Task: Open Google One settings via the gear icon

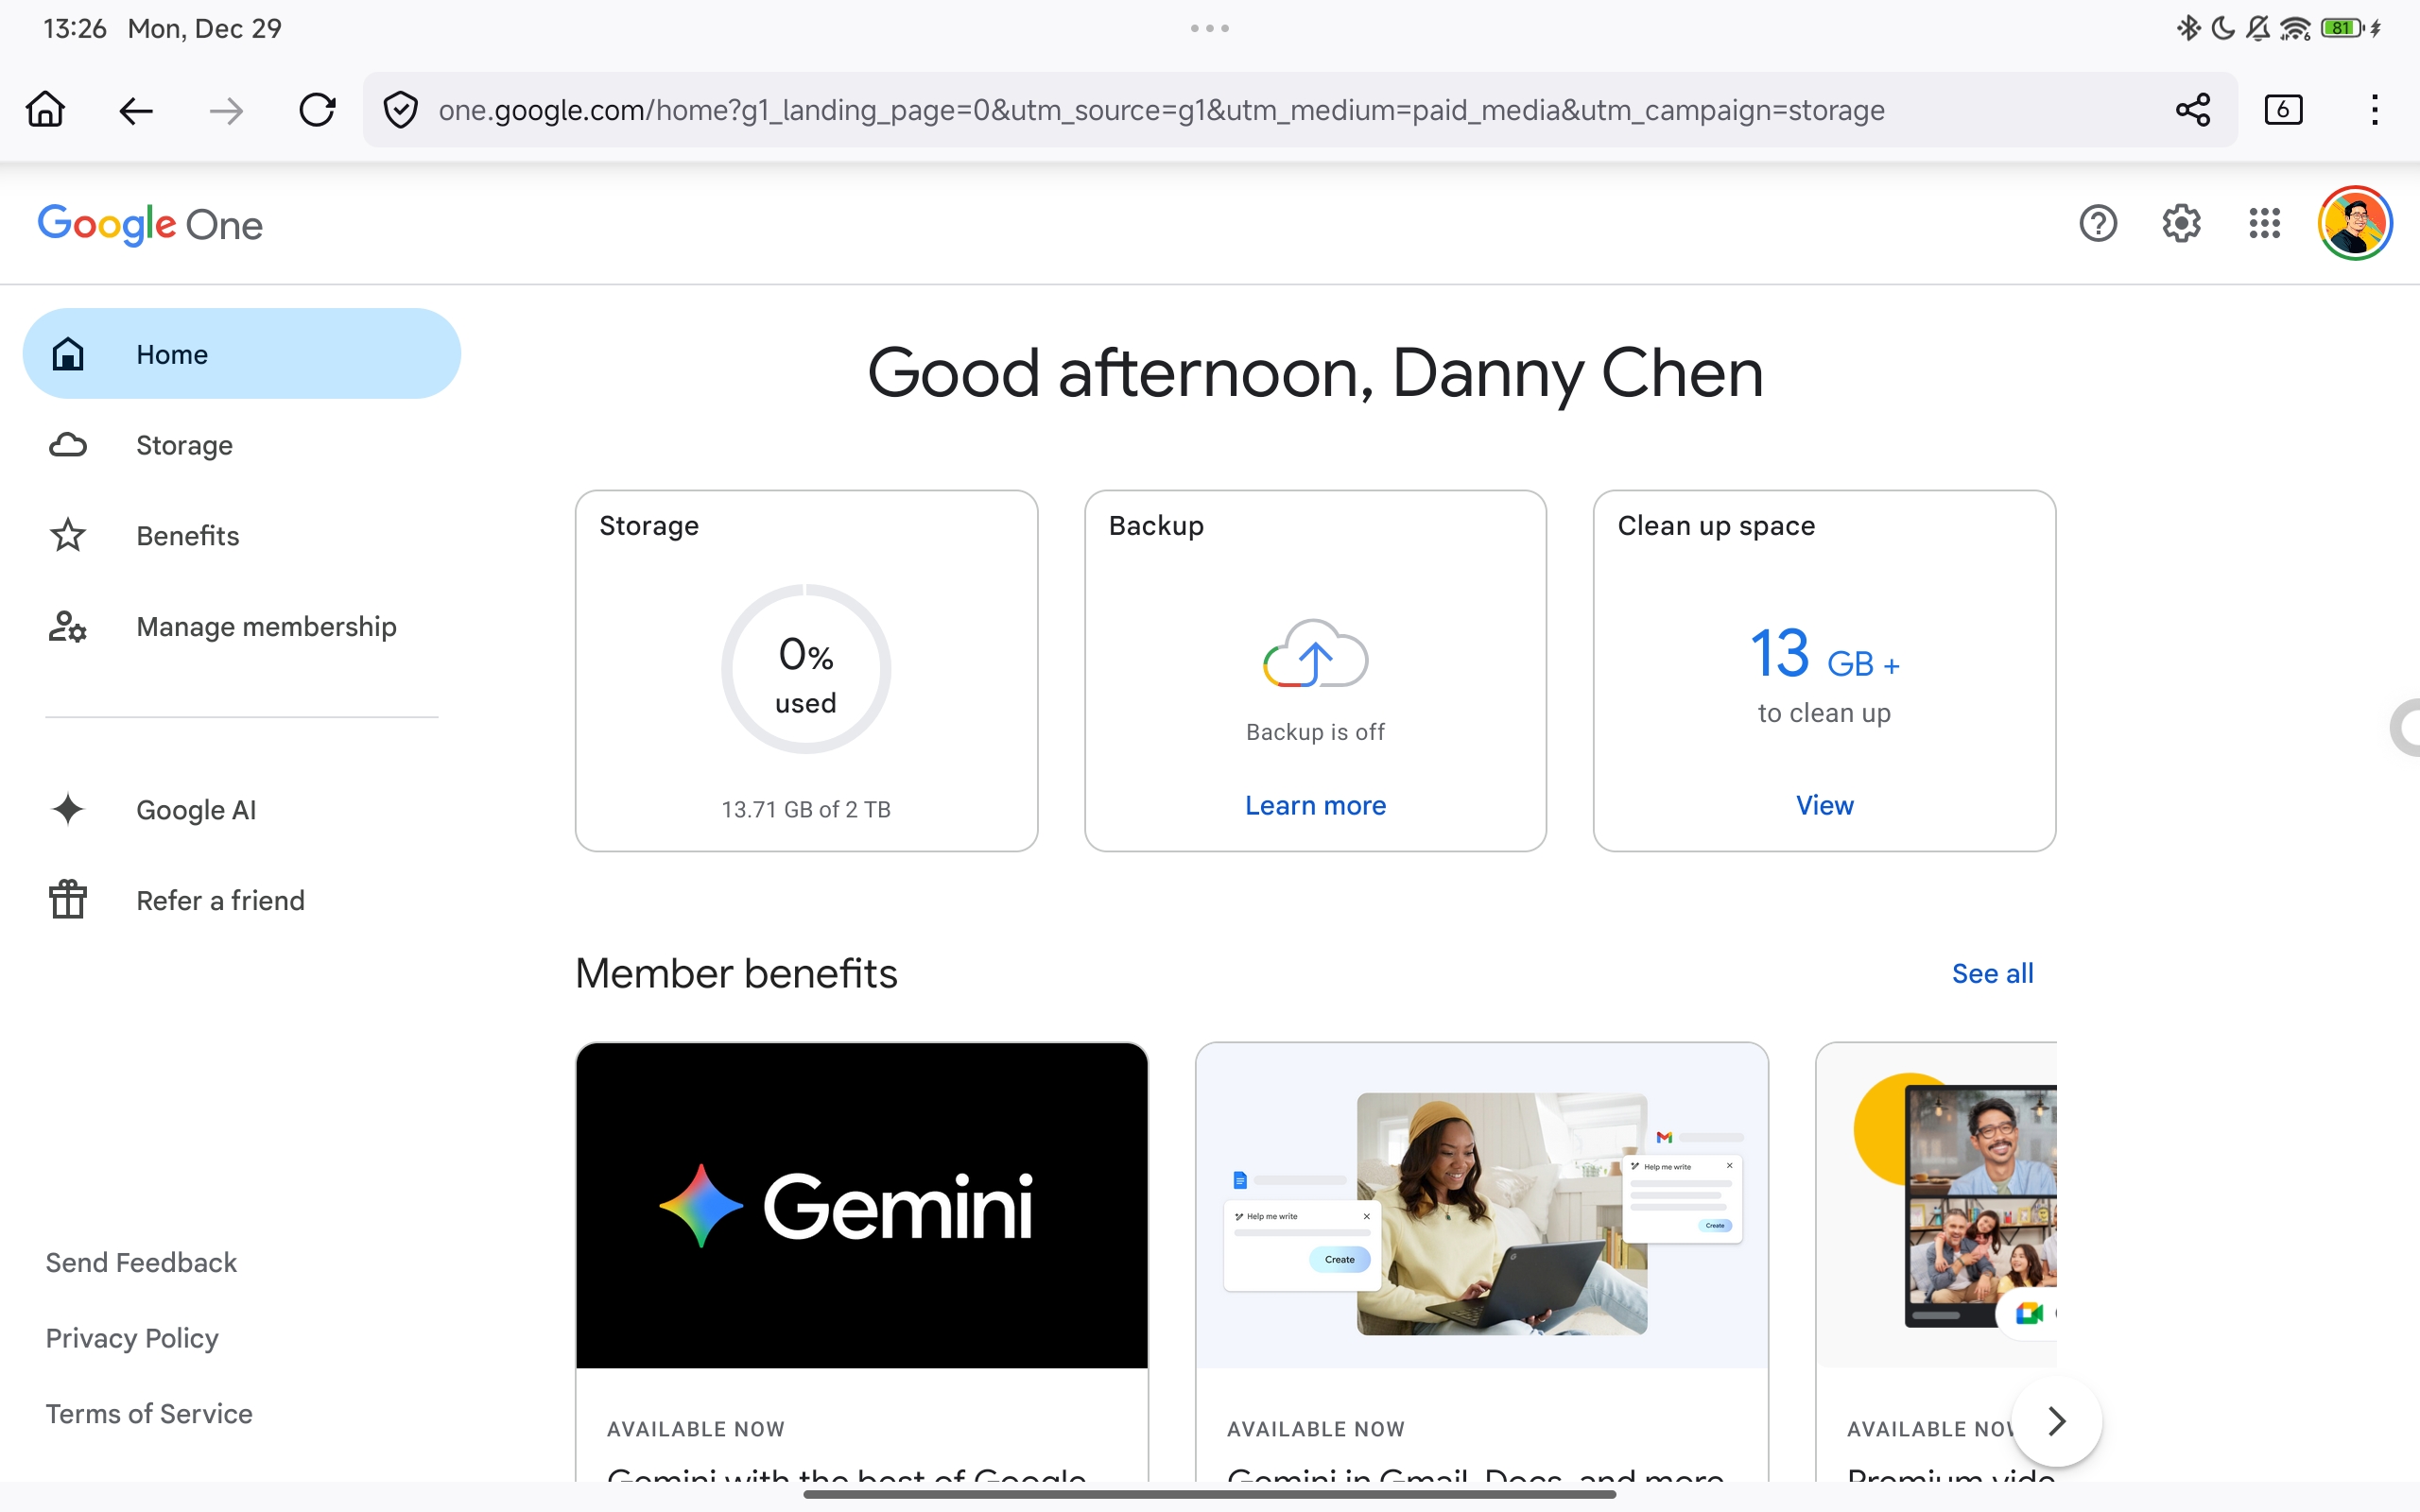Action: pos(2180,223)
